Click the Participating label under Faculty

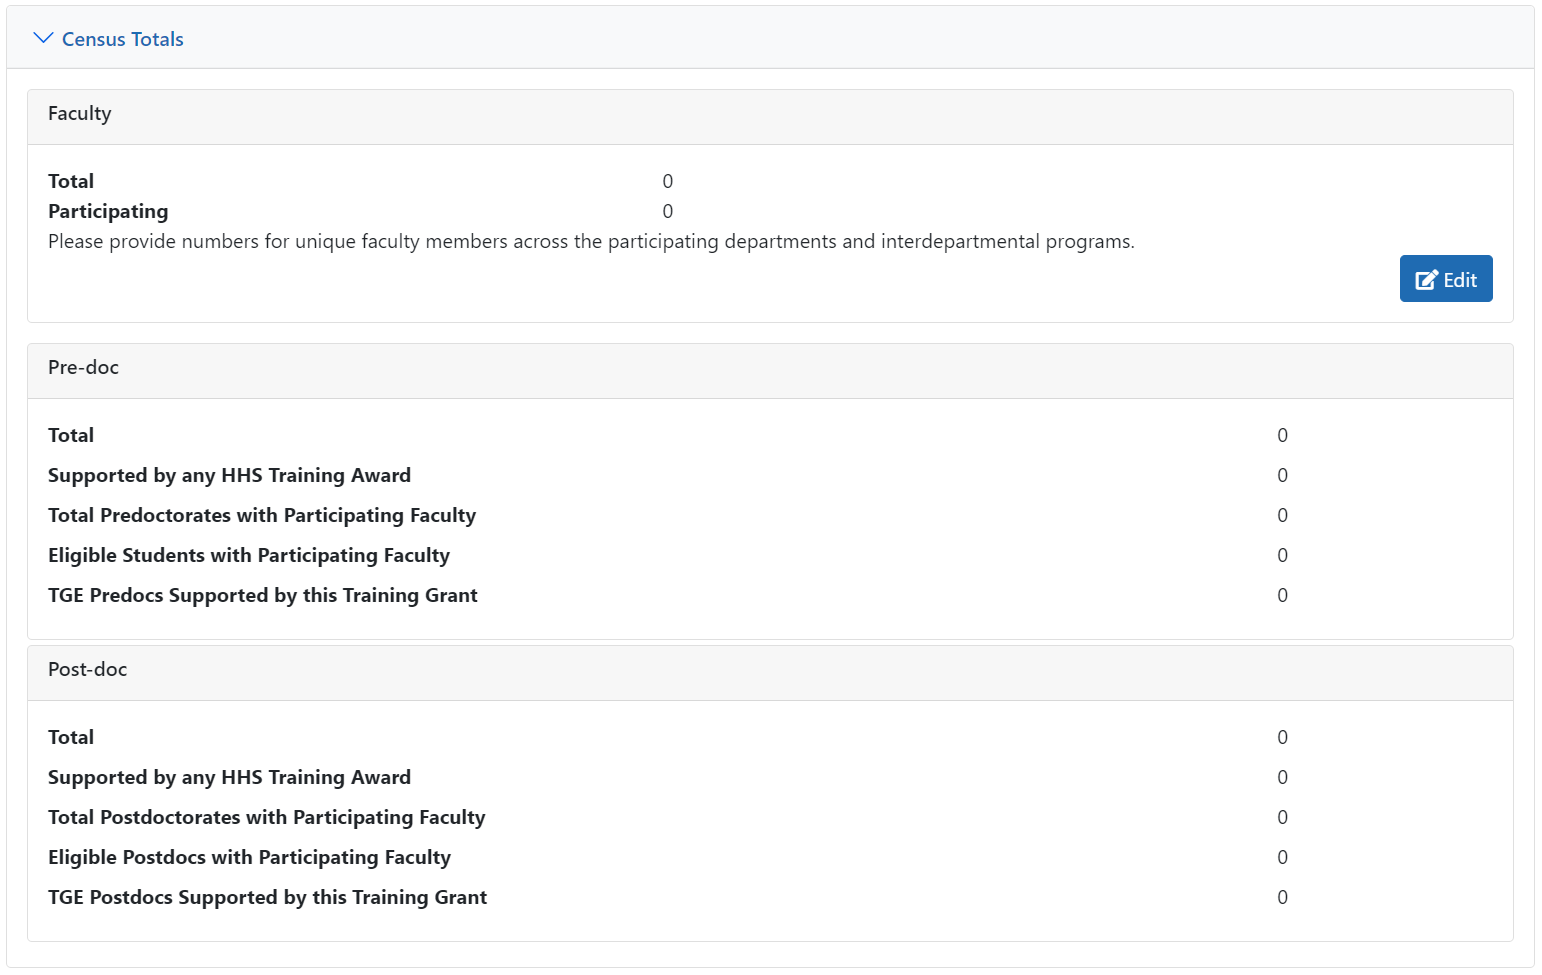pyautogui.click(x=108, y=211)
